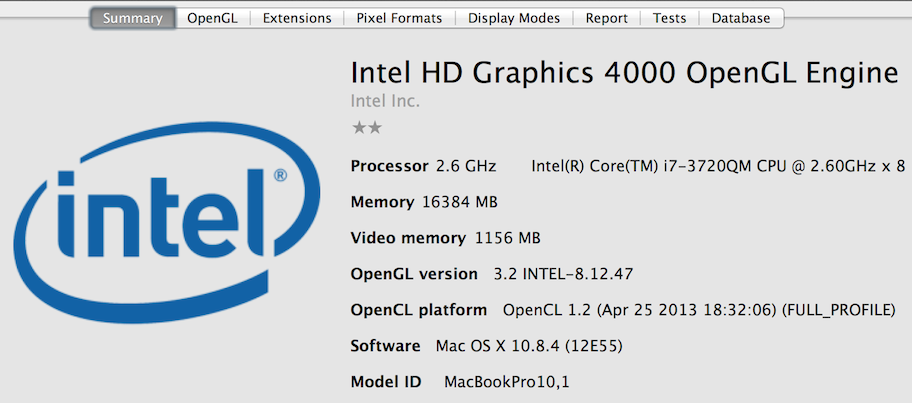Select the 3.2 INTEL-8.12.47 version value
Screen dimensions: 912x403
(x=562, y=273)
